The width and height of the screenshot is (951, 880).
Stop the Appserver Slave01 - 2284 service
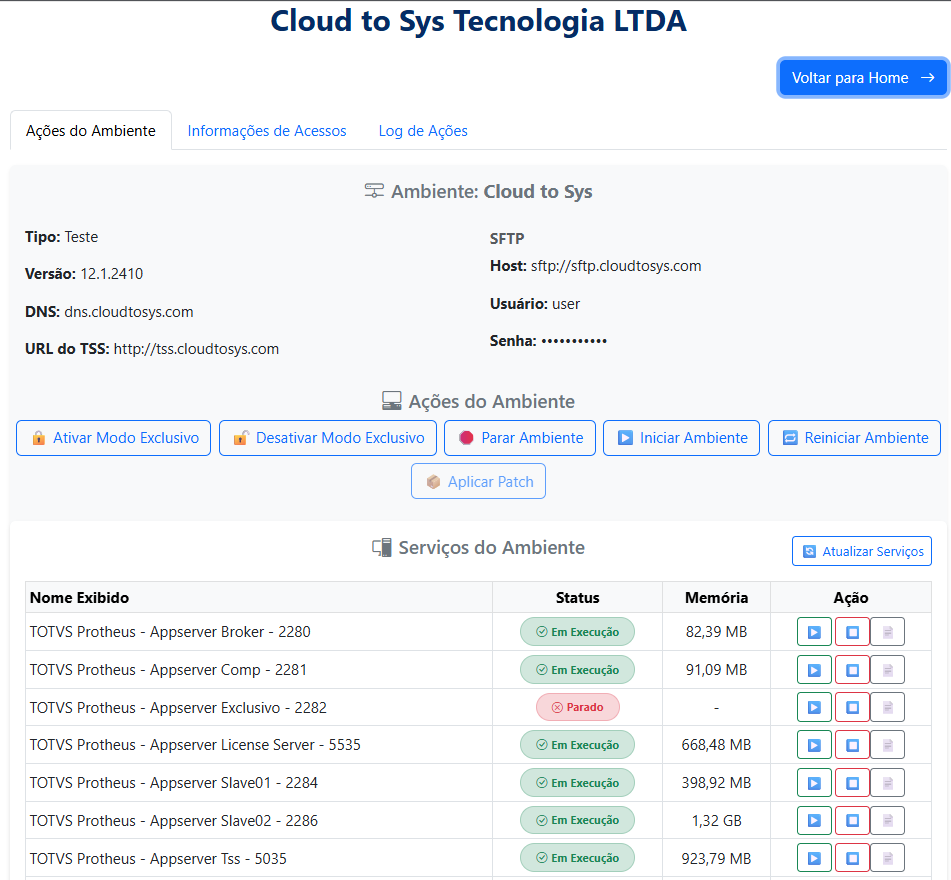[852, 783]
